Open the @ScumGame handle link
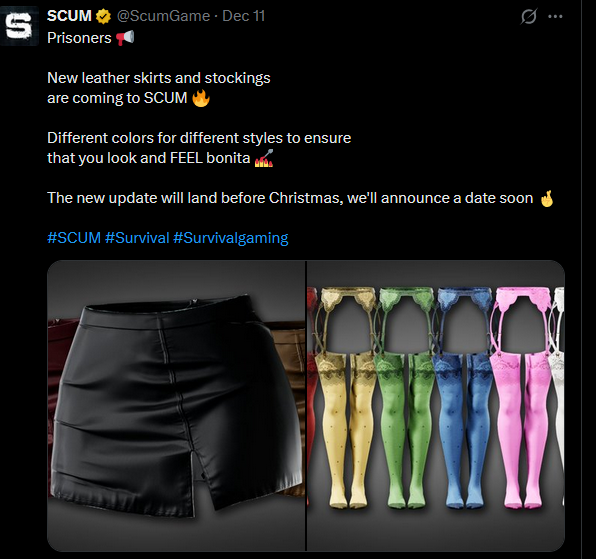The height and width of the screenshot is (559, 596). tap(163, 16)
